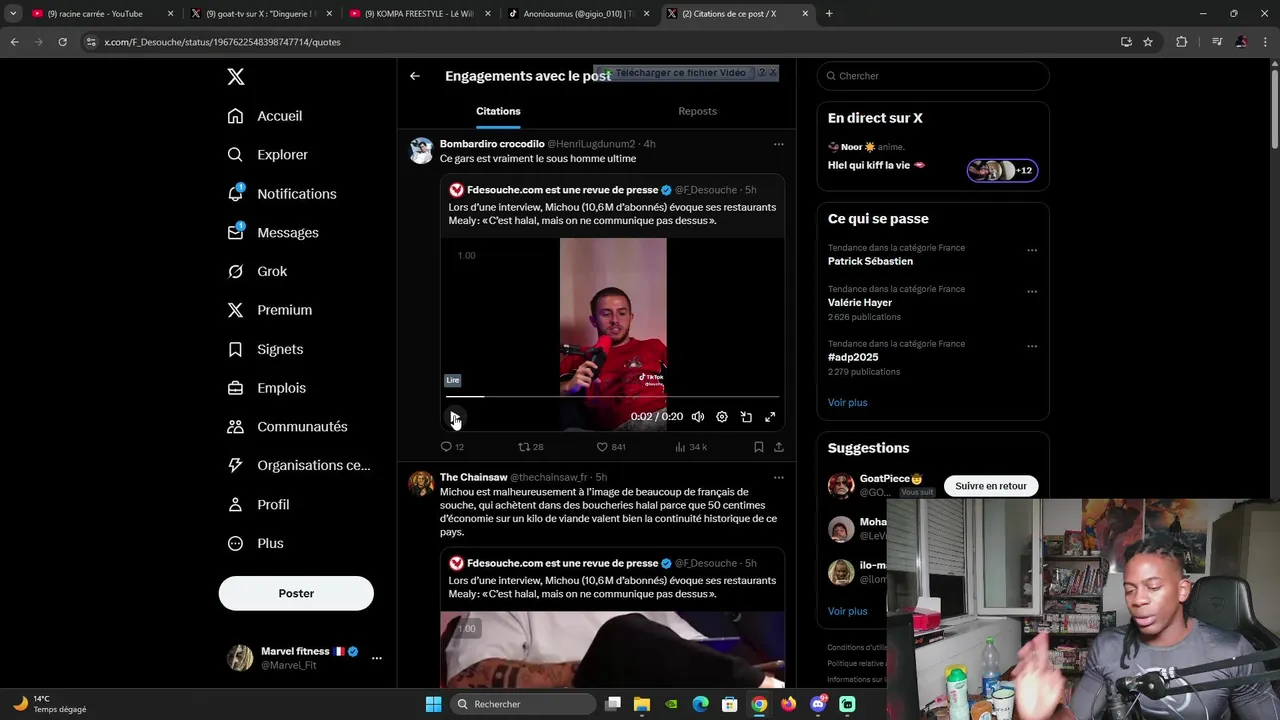This screenshot has width=1280, height=720.
Task: Open Firefox from the taskbar
Action: pyautogui.click(x=789, y=704)
